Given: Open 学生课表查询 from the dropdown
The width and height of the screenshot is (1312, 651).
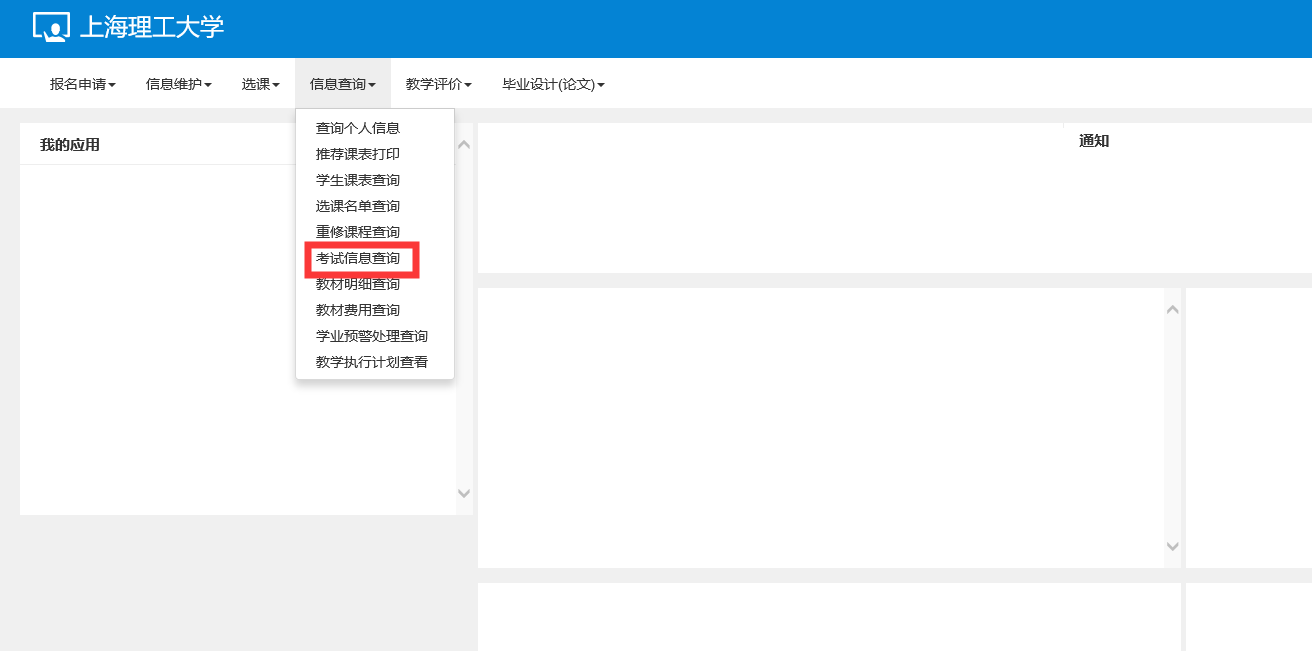Looking at the screenshot, I should pyautogui.click(x=357, y=180).
